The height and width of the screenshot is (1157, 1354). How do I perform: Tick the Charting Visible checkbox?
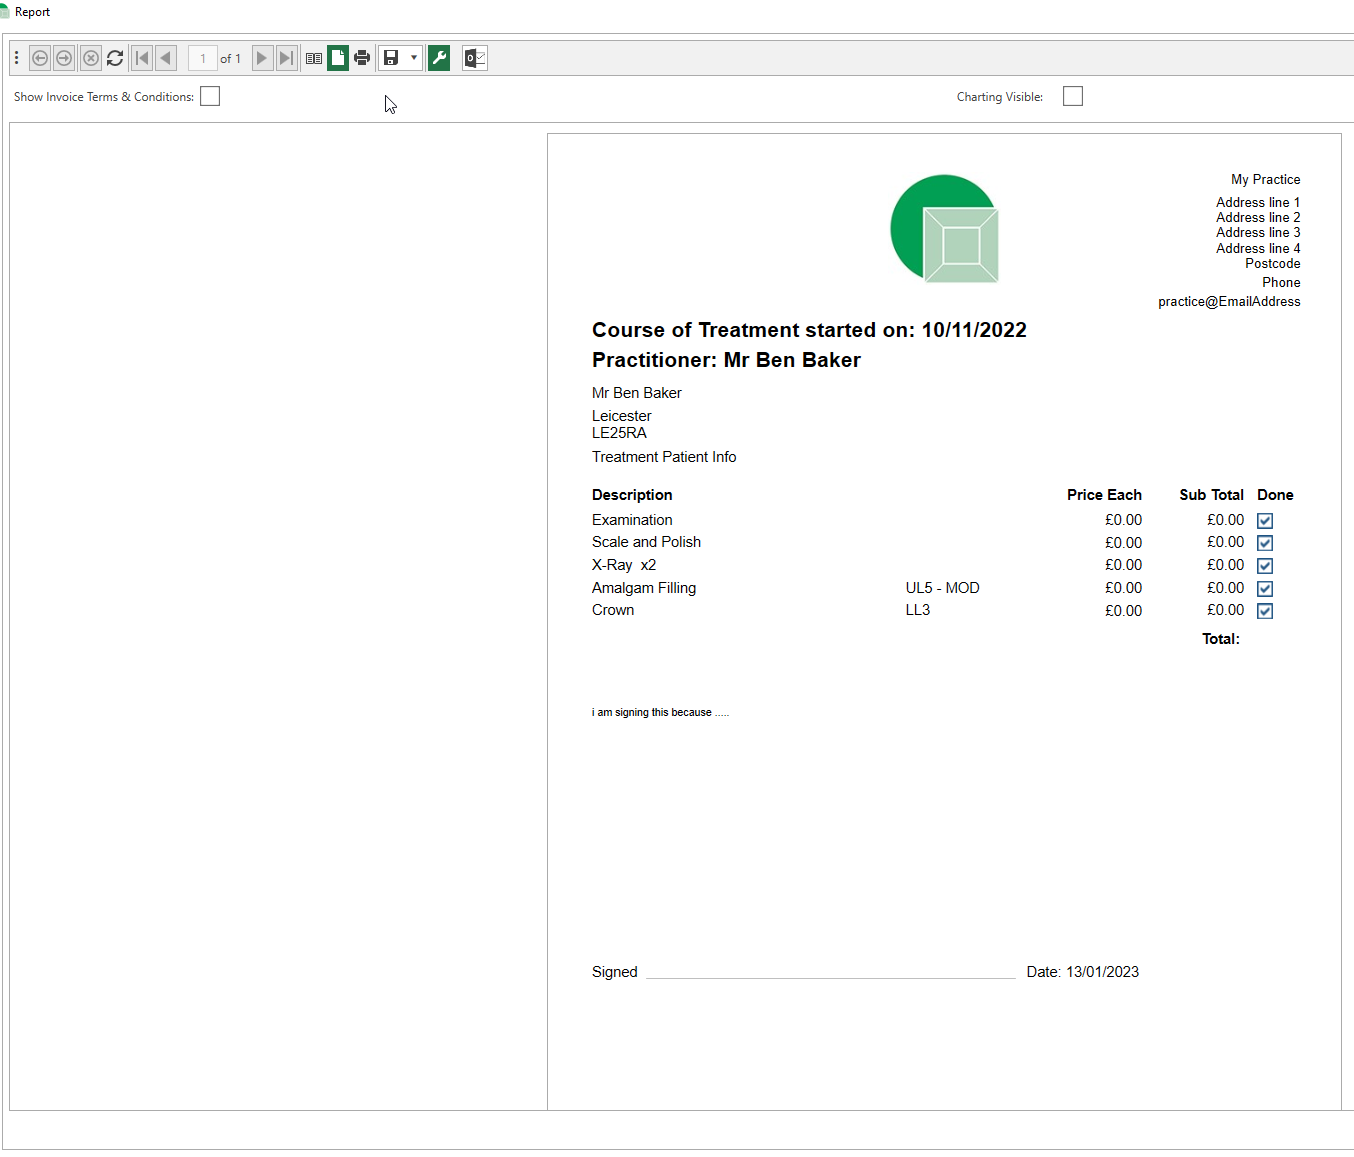click(x=1073, y=96)
